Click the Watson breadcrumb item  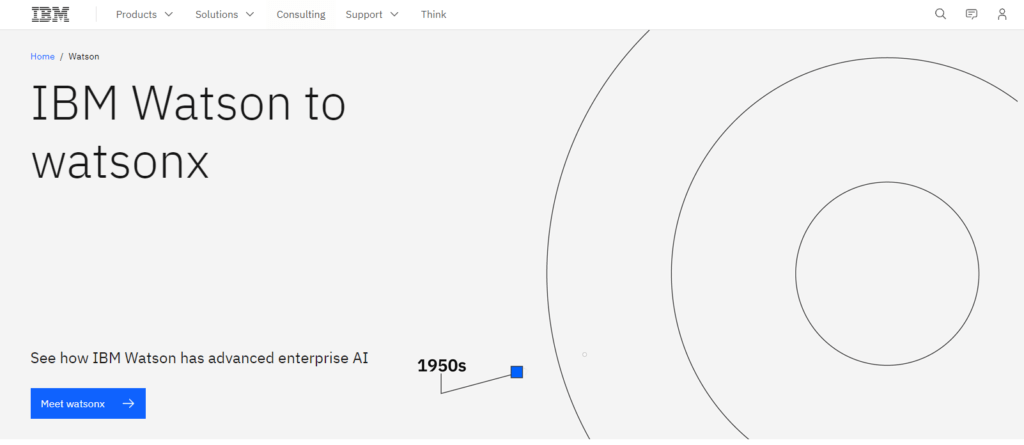click(84, 57)
